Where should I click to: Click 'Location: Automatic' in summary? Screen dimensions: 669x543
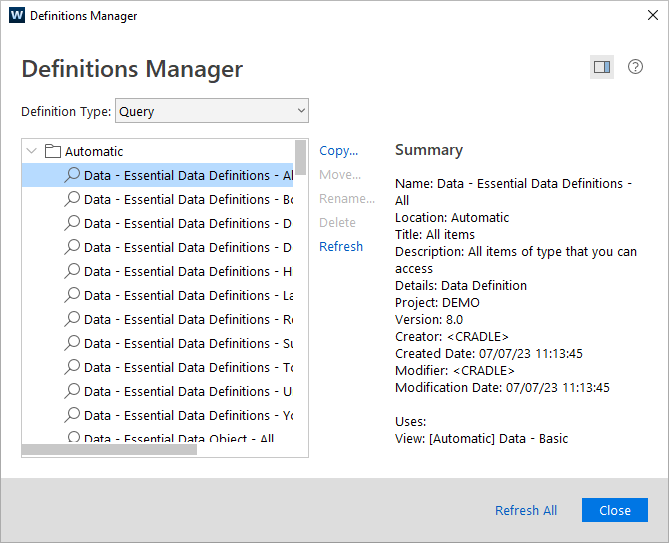tap(452, 218)
